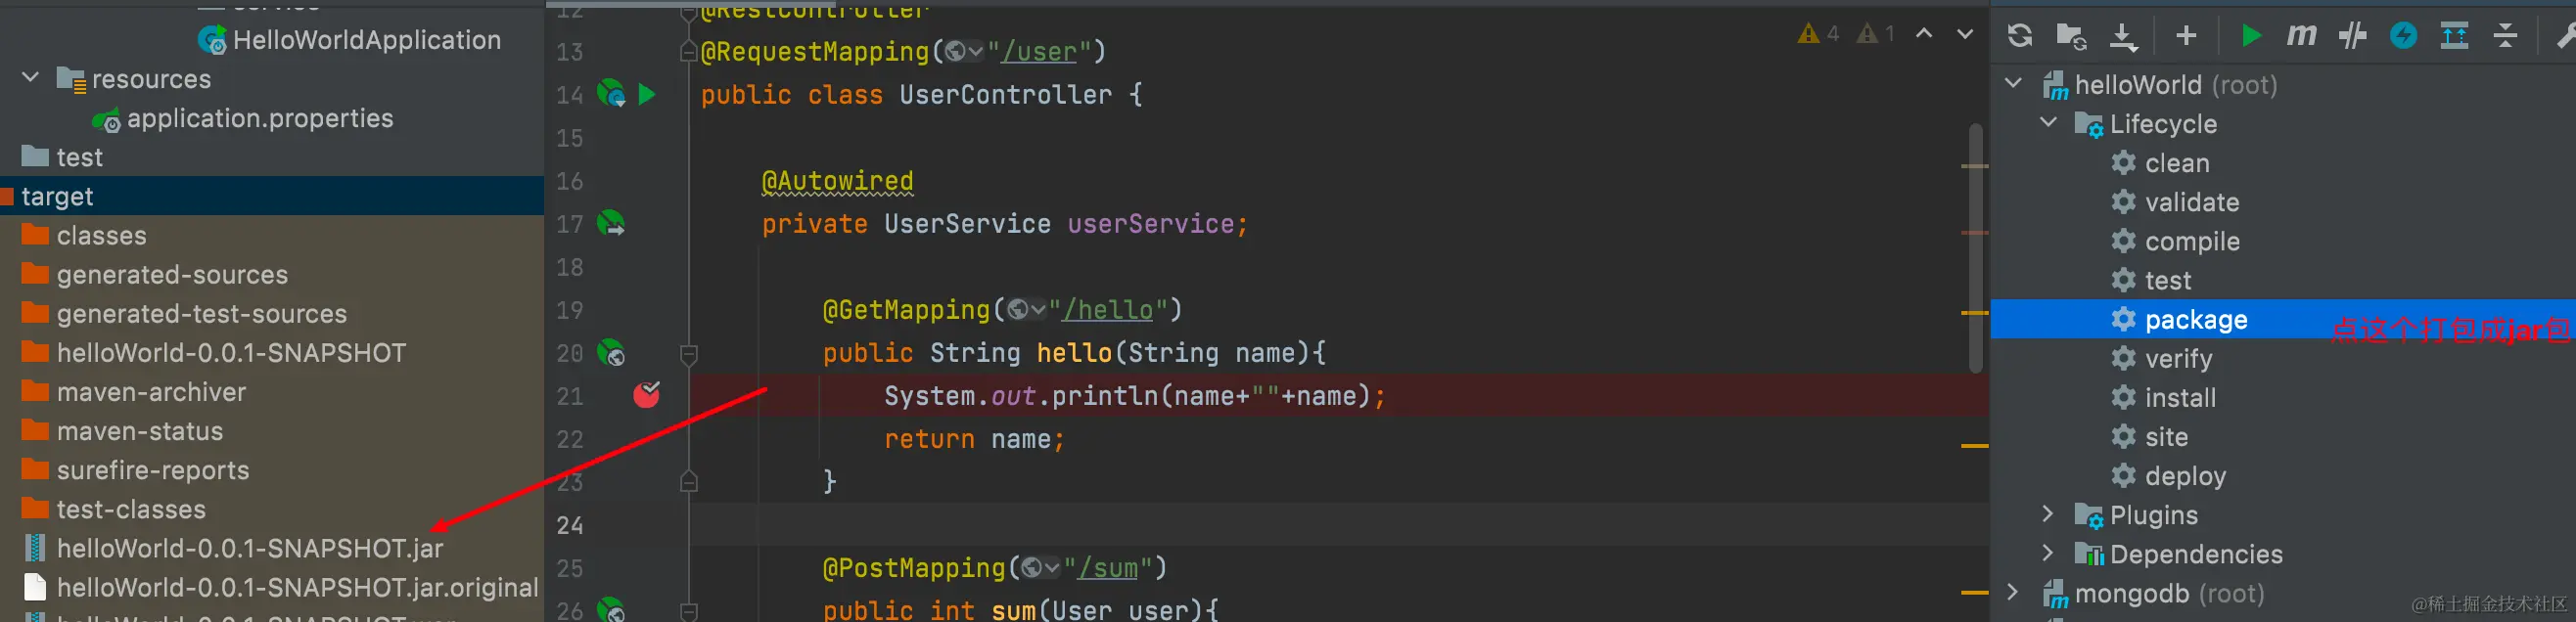Click autowired dependency gutter icon on line 17

(x=611, y=223)
